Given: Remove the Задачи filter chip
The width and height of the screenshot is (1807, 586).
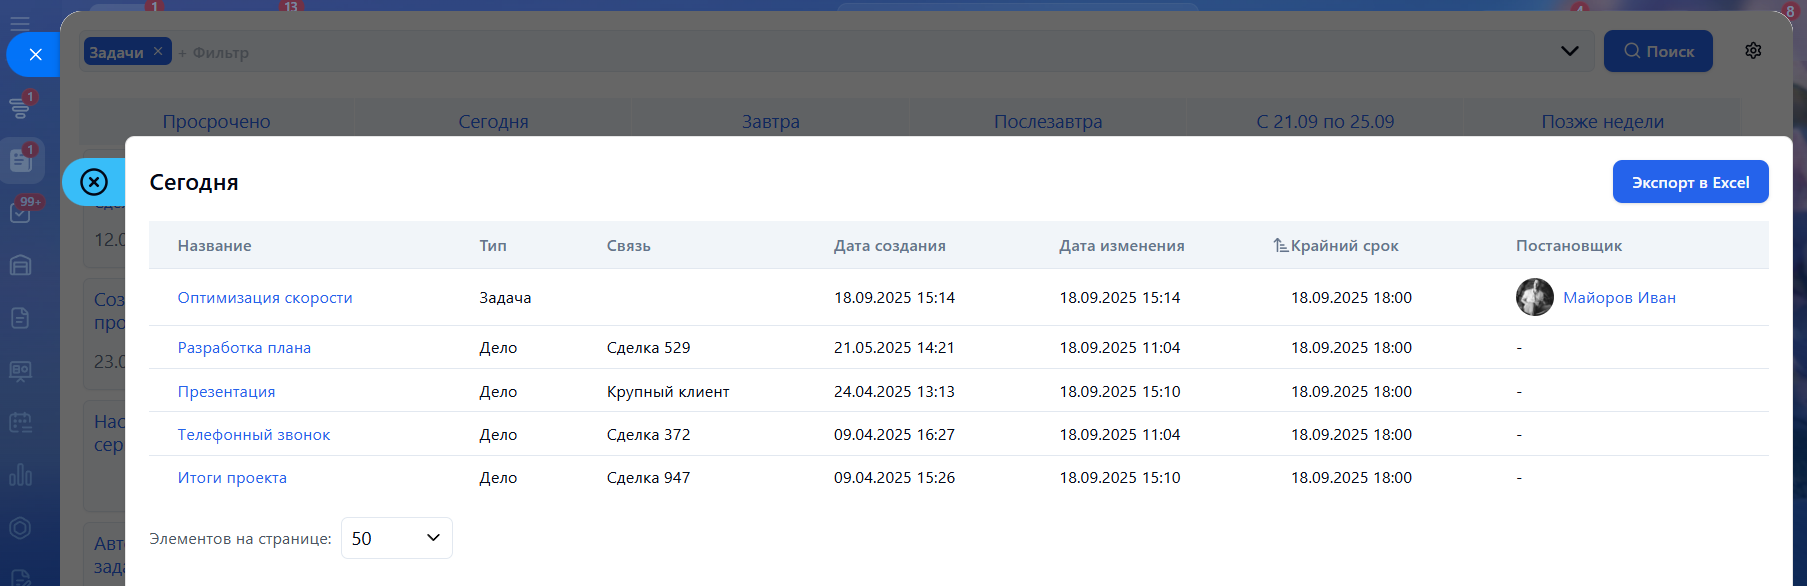Looking at the screenshot, I should point(158,51).
